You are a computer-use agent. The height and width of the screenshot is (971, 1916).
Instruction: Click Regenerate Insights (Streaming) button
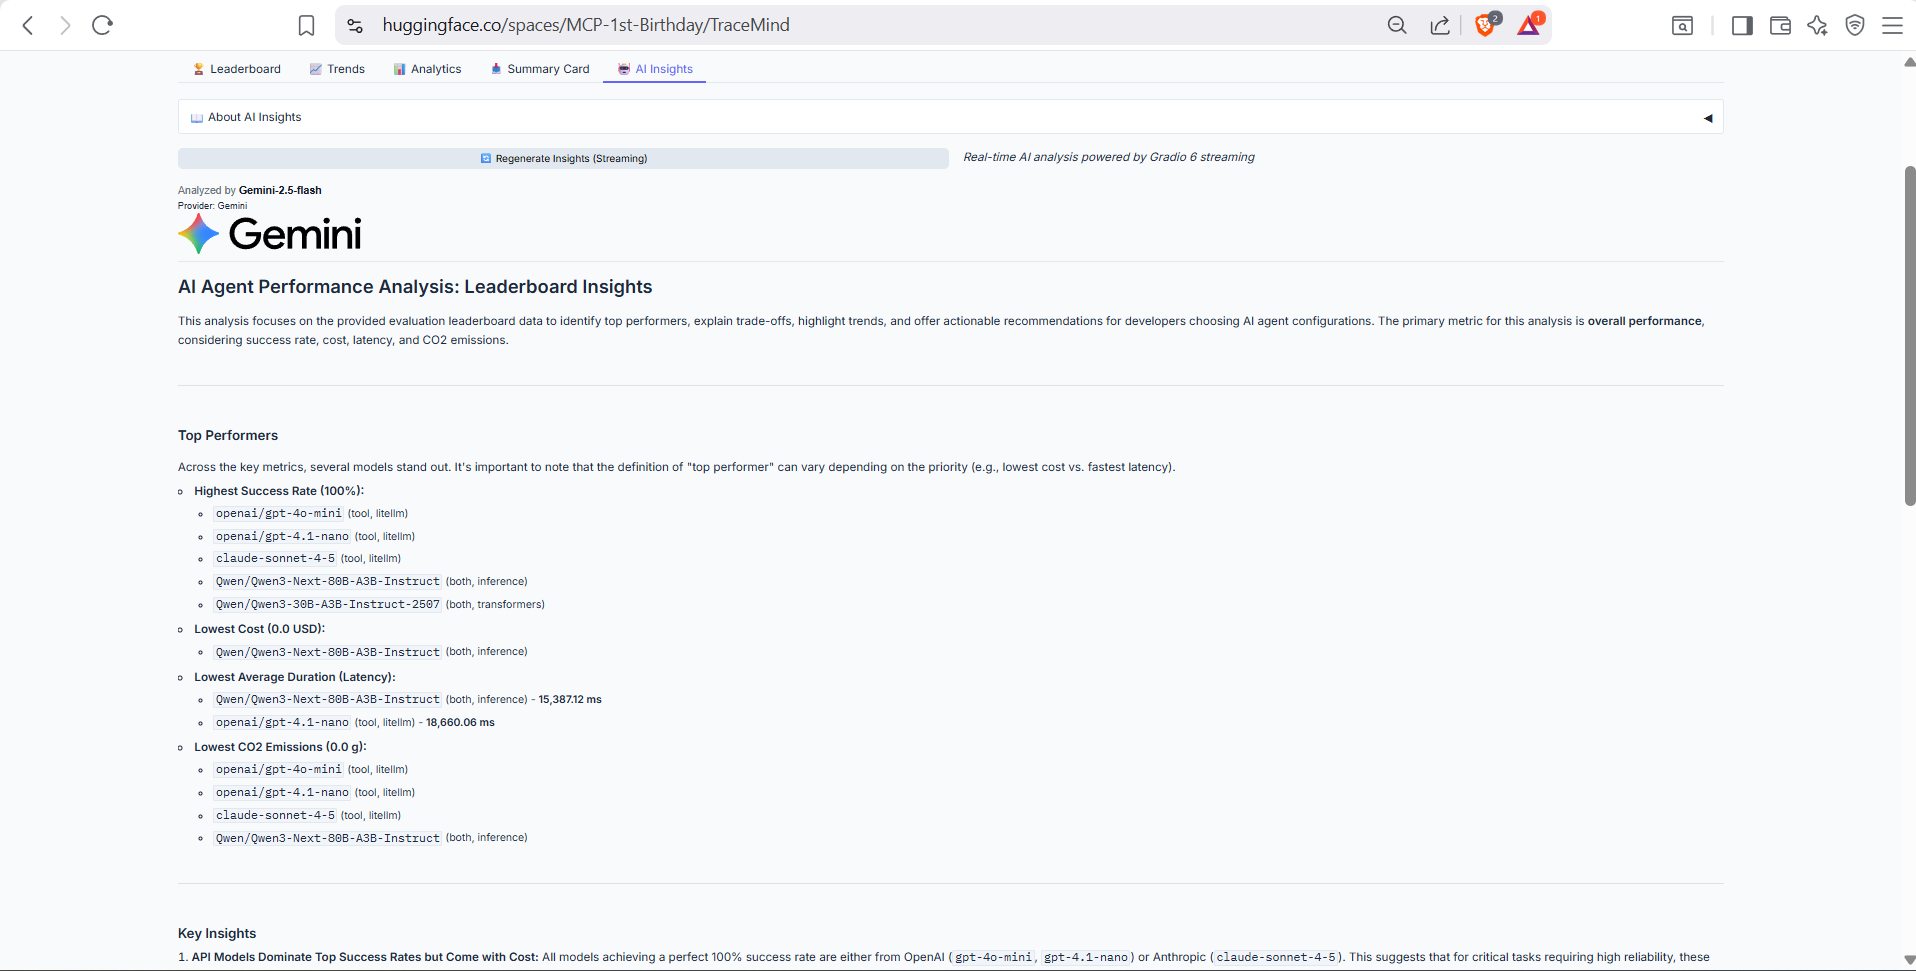[x=563, y=158]
